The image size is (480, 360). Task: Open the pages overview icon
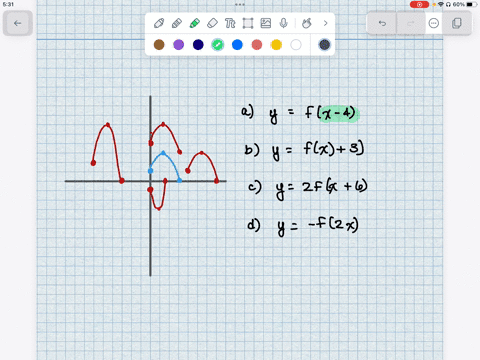(x=457, y=23)
